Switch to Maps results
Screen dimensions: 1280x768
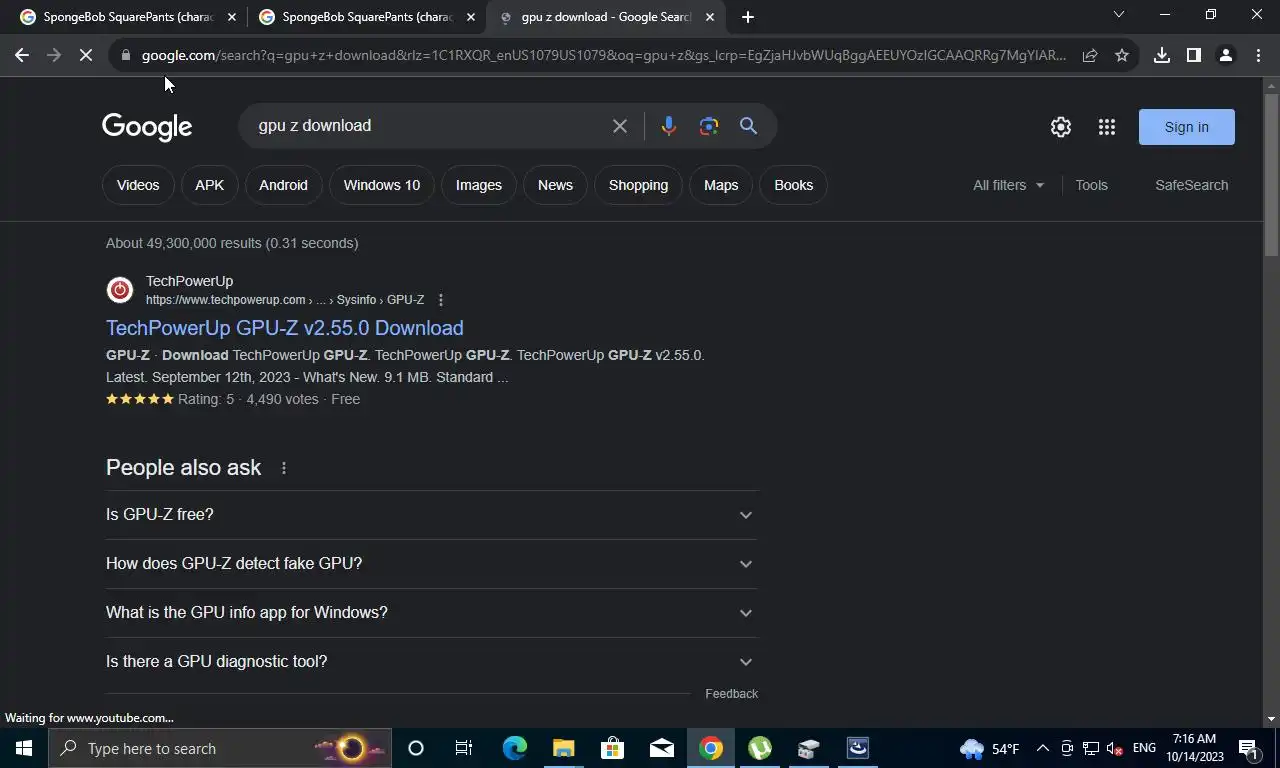pyautogui.click(x=720, y=185)
